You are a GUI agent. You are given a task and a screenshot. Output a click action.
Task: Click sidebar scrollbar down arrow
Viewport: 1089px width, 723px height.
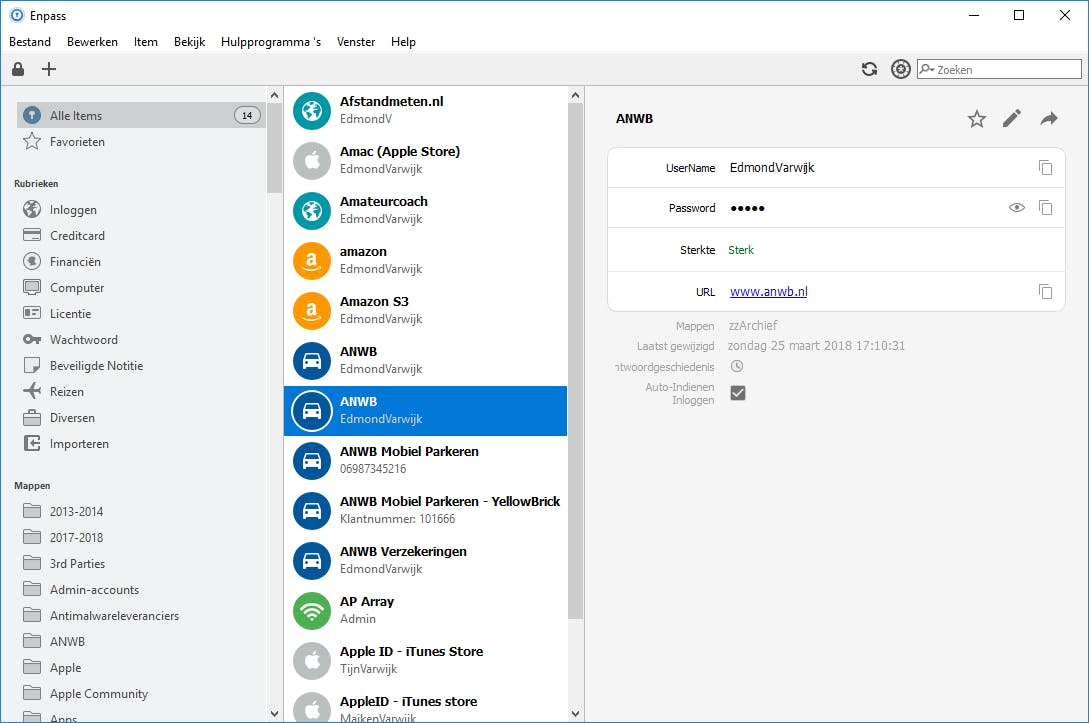pyautogui.click(x=274, y=713)
